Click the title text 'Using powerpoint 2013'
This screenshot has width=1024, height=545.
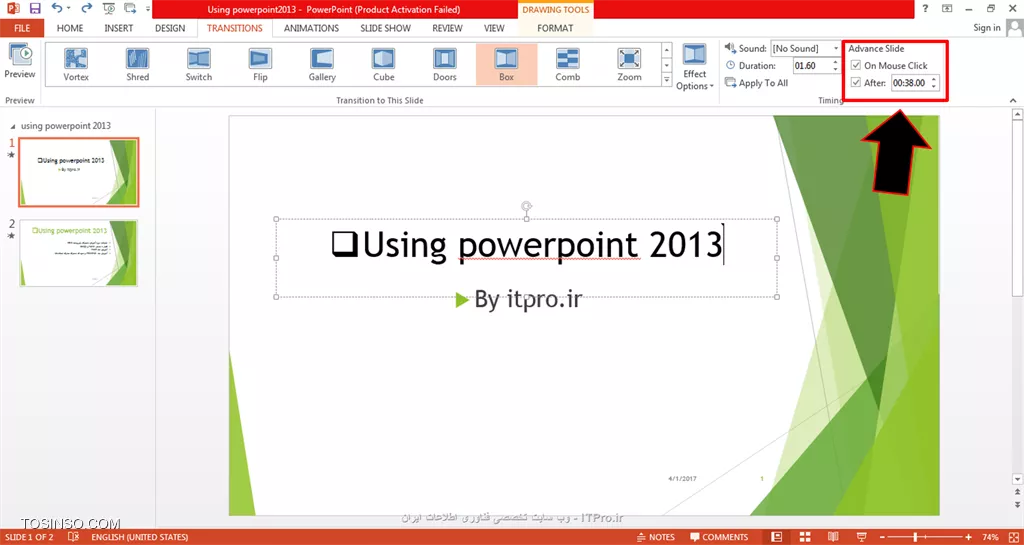pos(527,245)
